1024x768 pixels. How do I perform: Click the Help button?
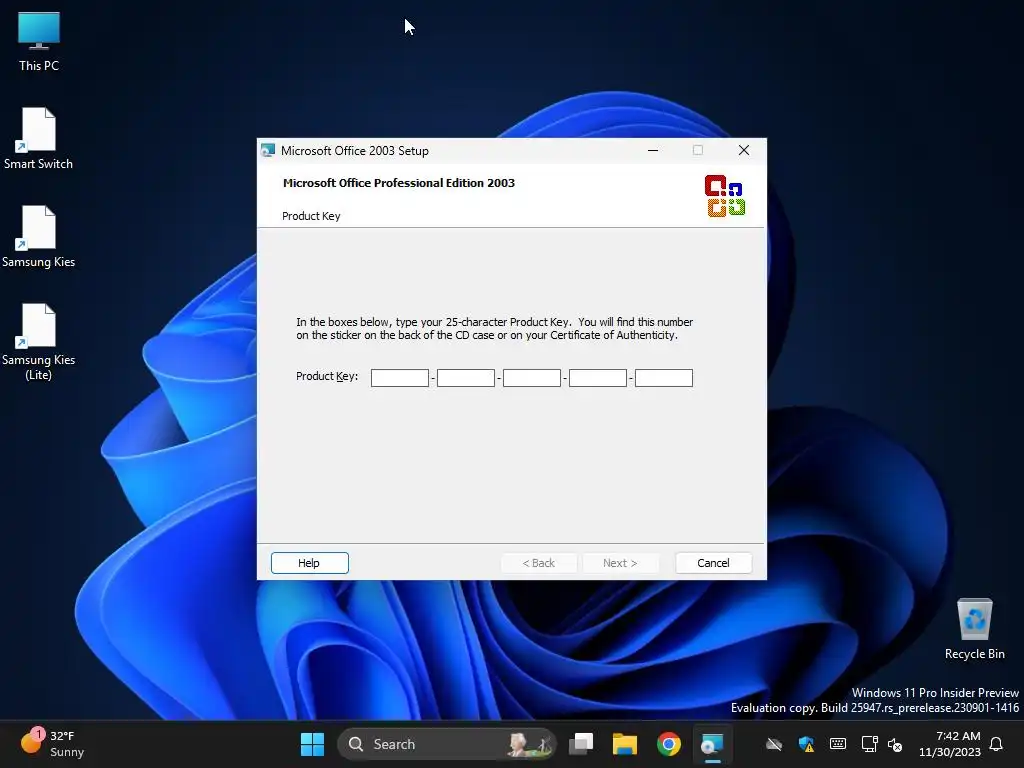pos(310,563)
